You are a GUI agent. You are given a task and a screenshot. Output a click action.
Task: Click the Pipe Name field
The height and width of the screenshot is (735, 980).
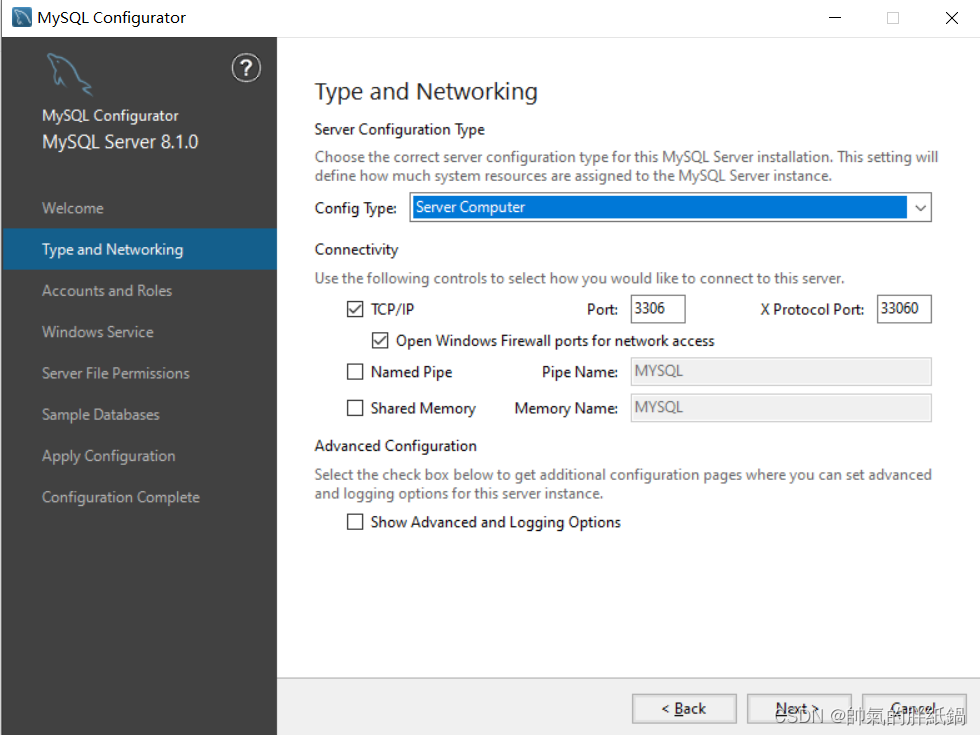click(781, 372)
